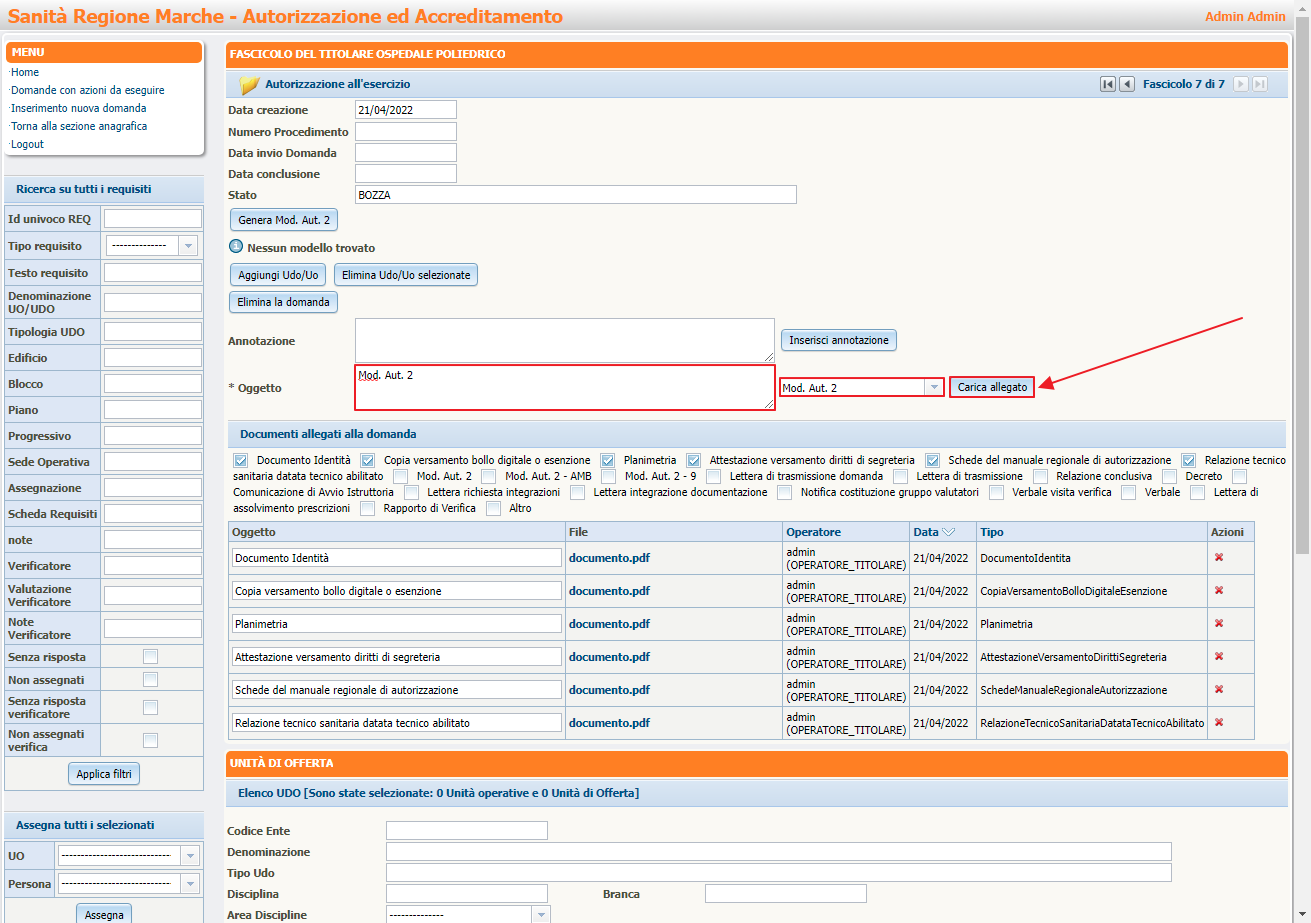Open the Persona assignment dropdown
The height and width of the screenshot is (923, 1311).
click(x=189, y=884)
